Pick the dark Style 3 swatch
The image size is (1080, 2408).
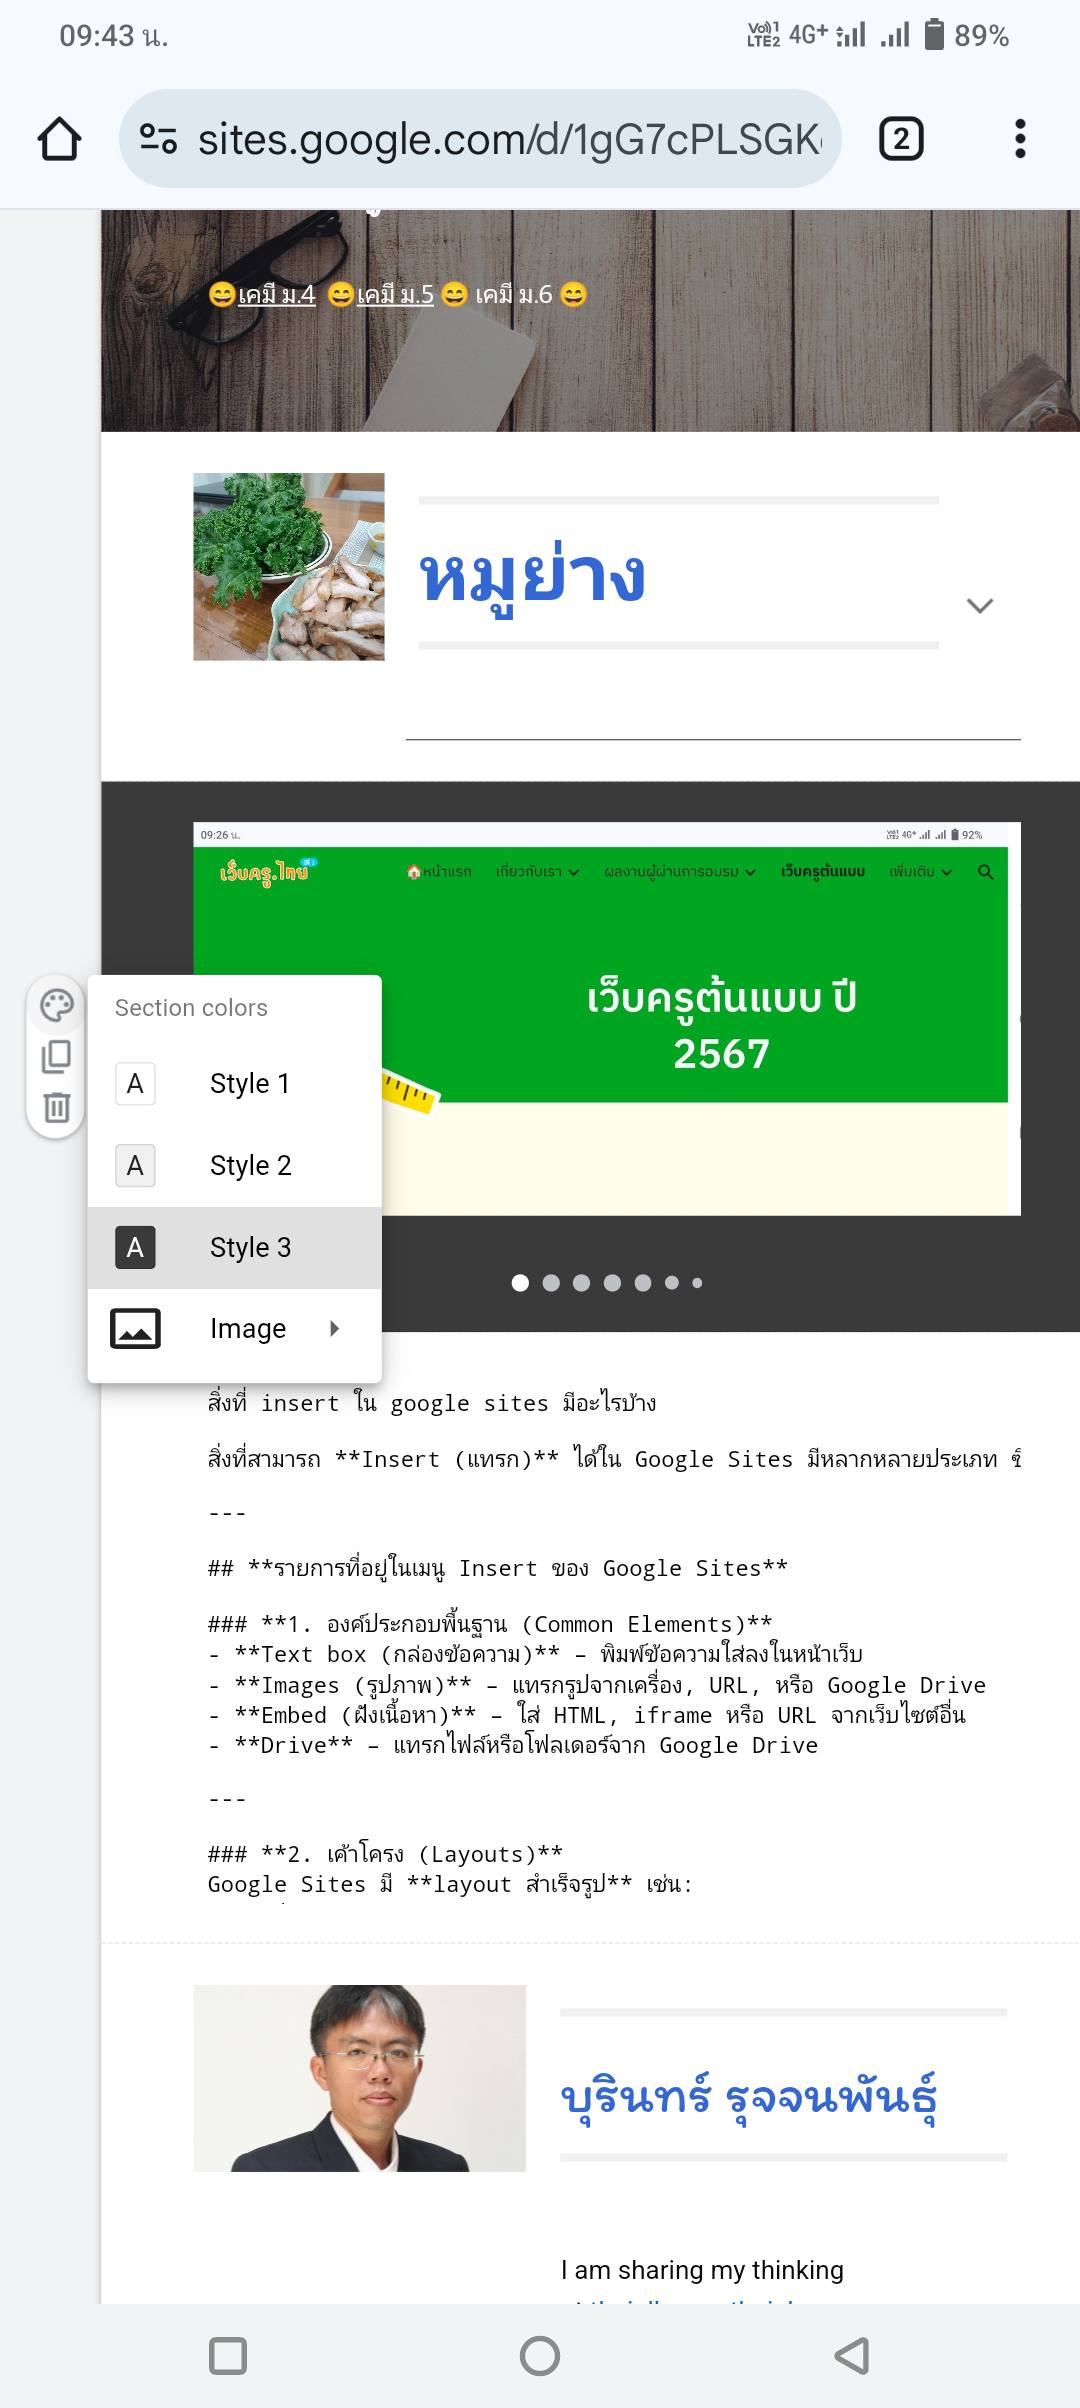[135, 1247]
